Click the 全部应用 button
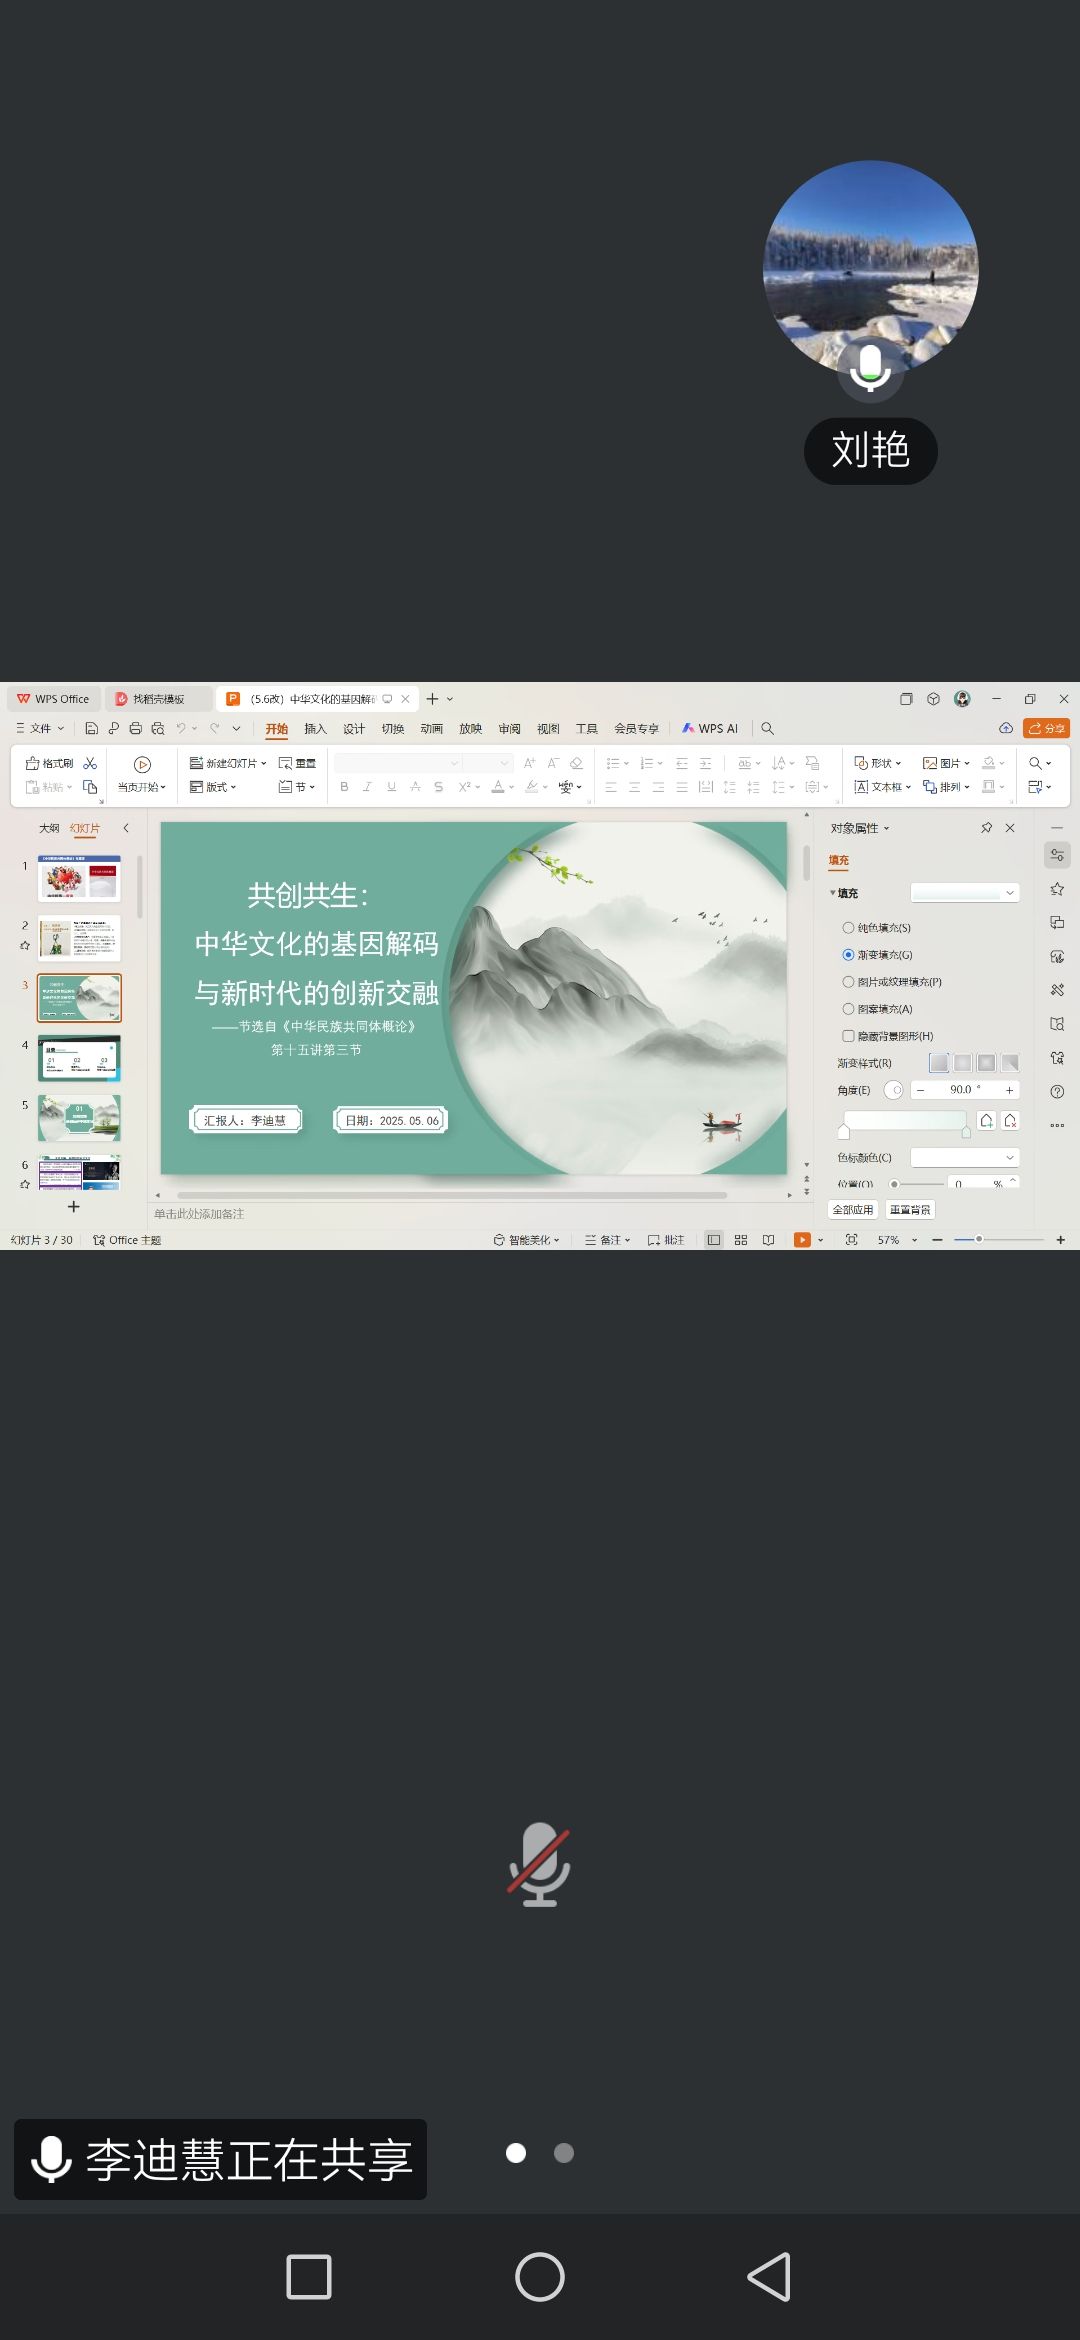The width and height of the screenshot is (1080, 2340). [x=853, y=1210]
